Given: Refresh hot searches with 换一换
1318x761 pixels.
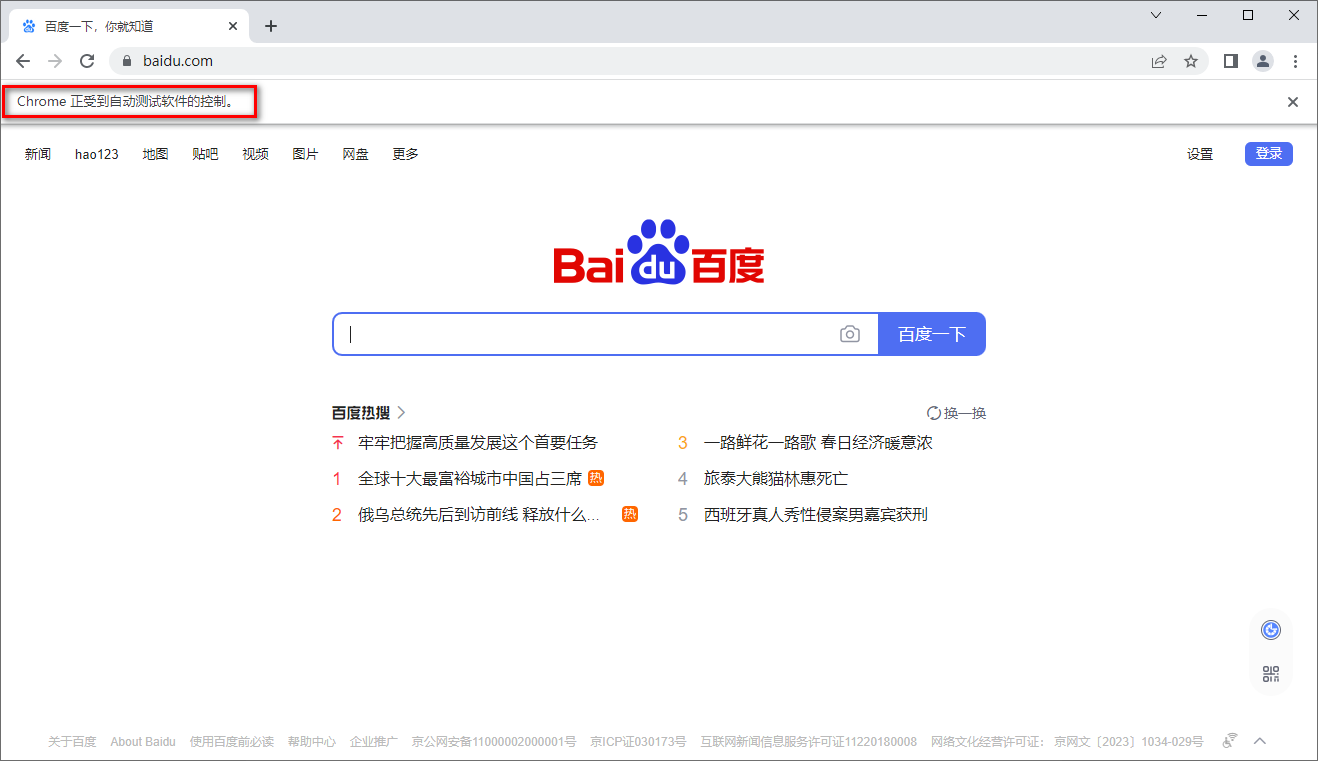Looking at the screenshot, I should coord(957,413).
